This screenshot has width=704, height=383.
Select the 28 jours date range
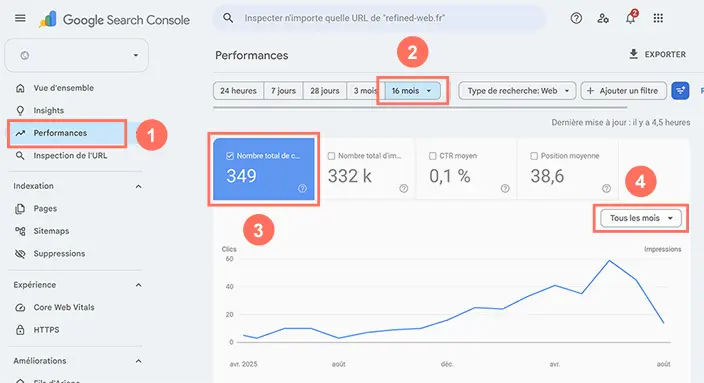click(325, 91)
